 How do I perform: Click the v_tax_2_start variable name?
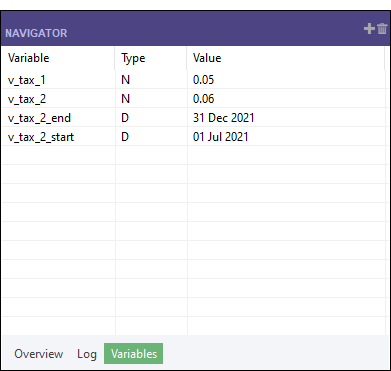41,137
